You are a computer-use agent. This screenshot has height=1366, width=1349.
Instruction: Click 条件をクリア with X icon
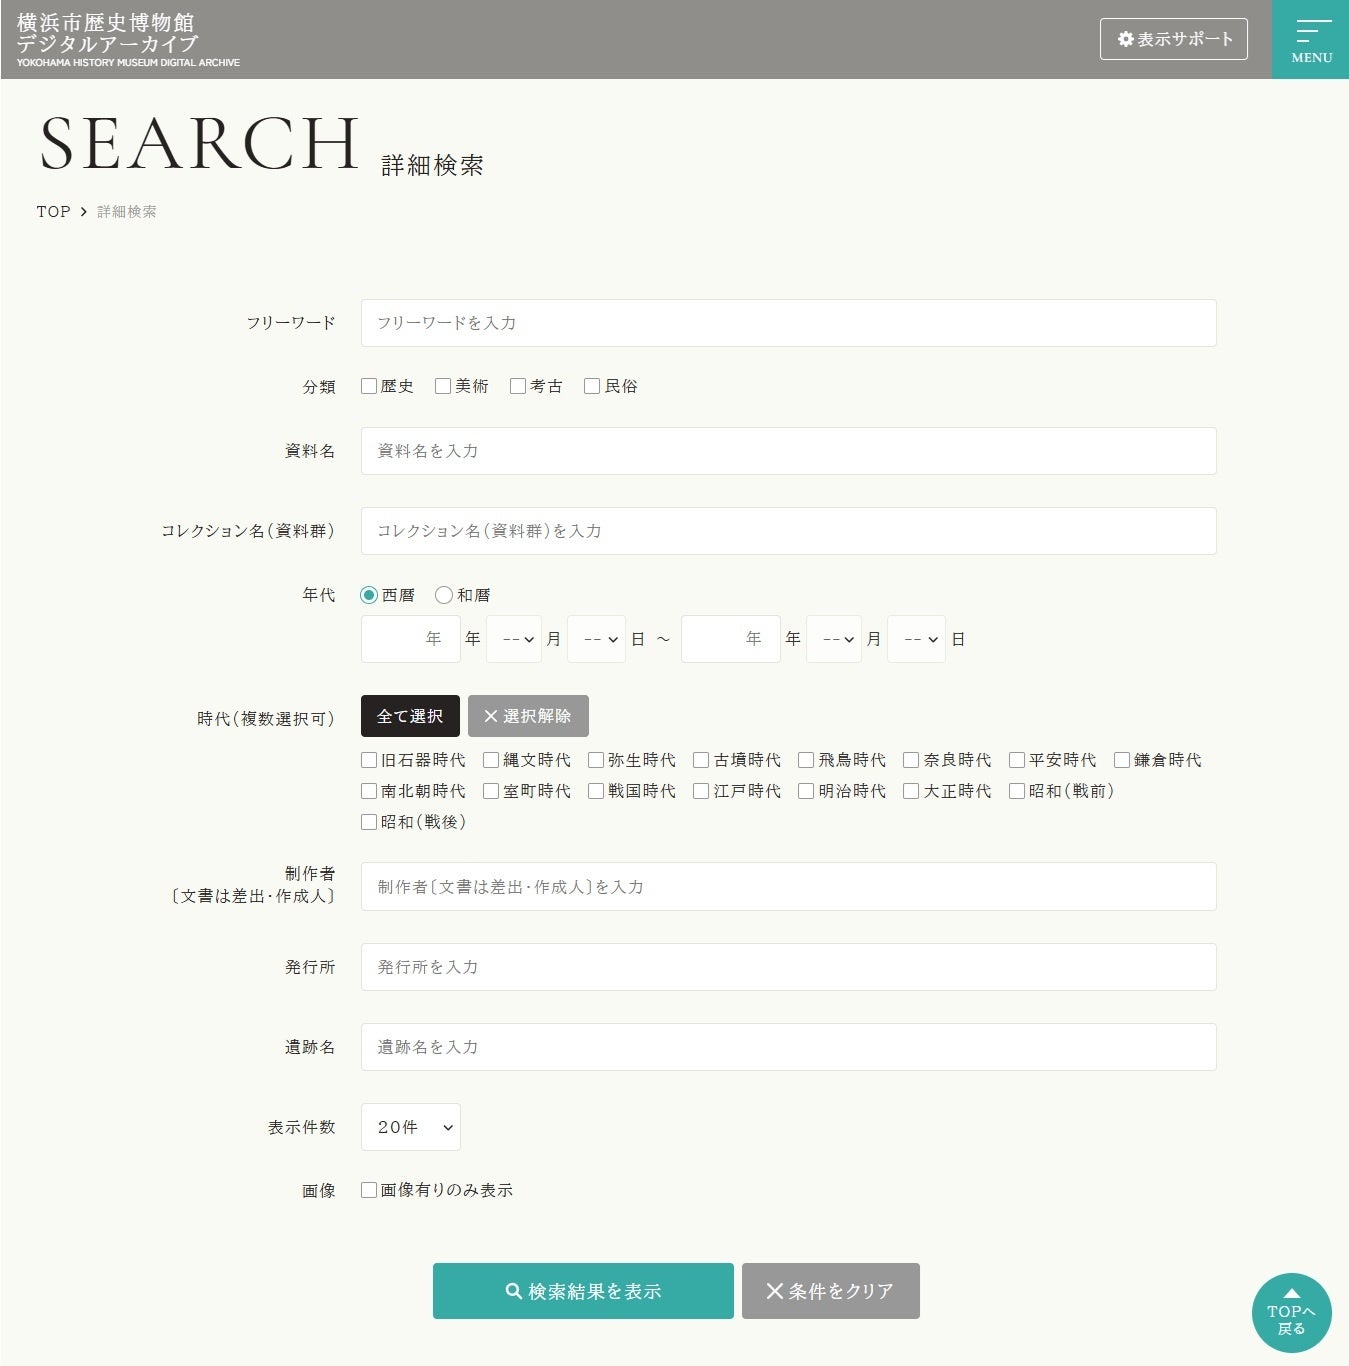(x=830, y=1291)
